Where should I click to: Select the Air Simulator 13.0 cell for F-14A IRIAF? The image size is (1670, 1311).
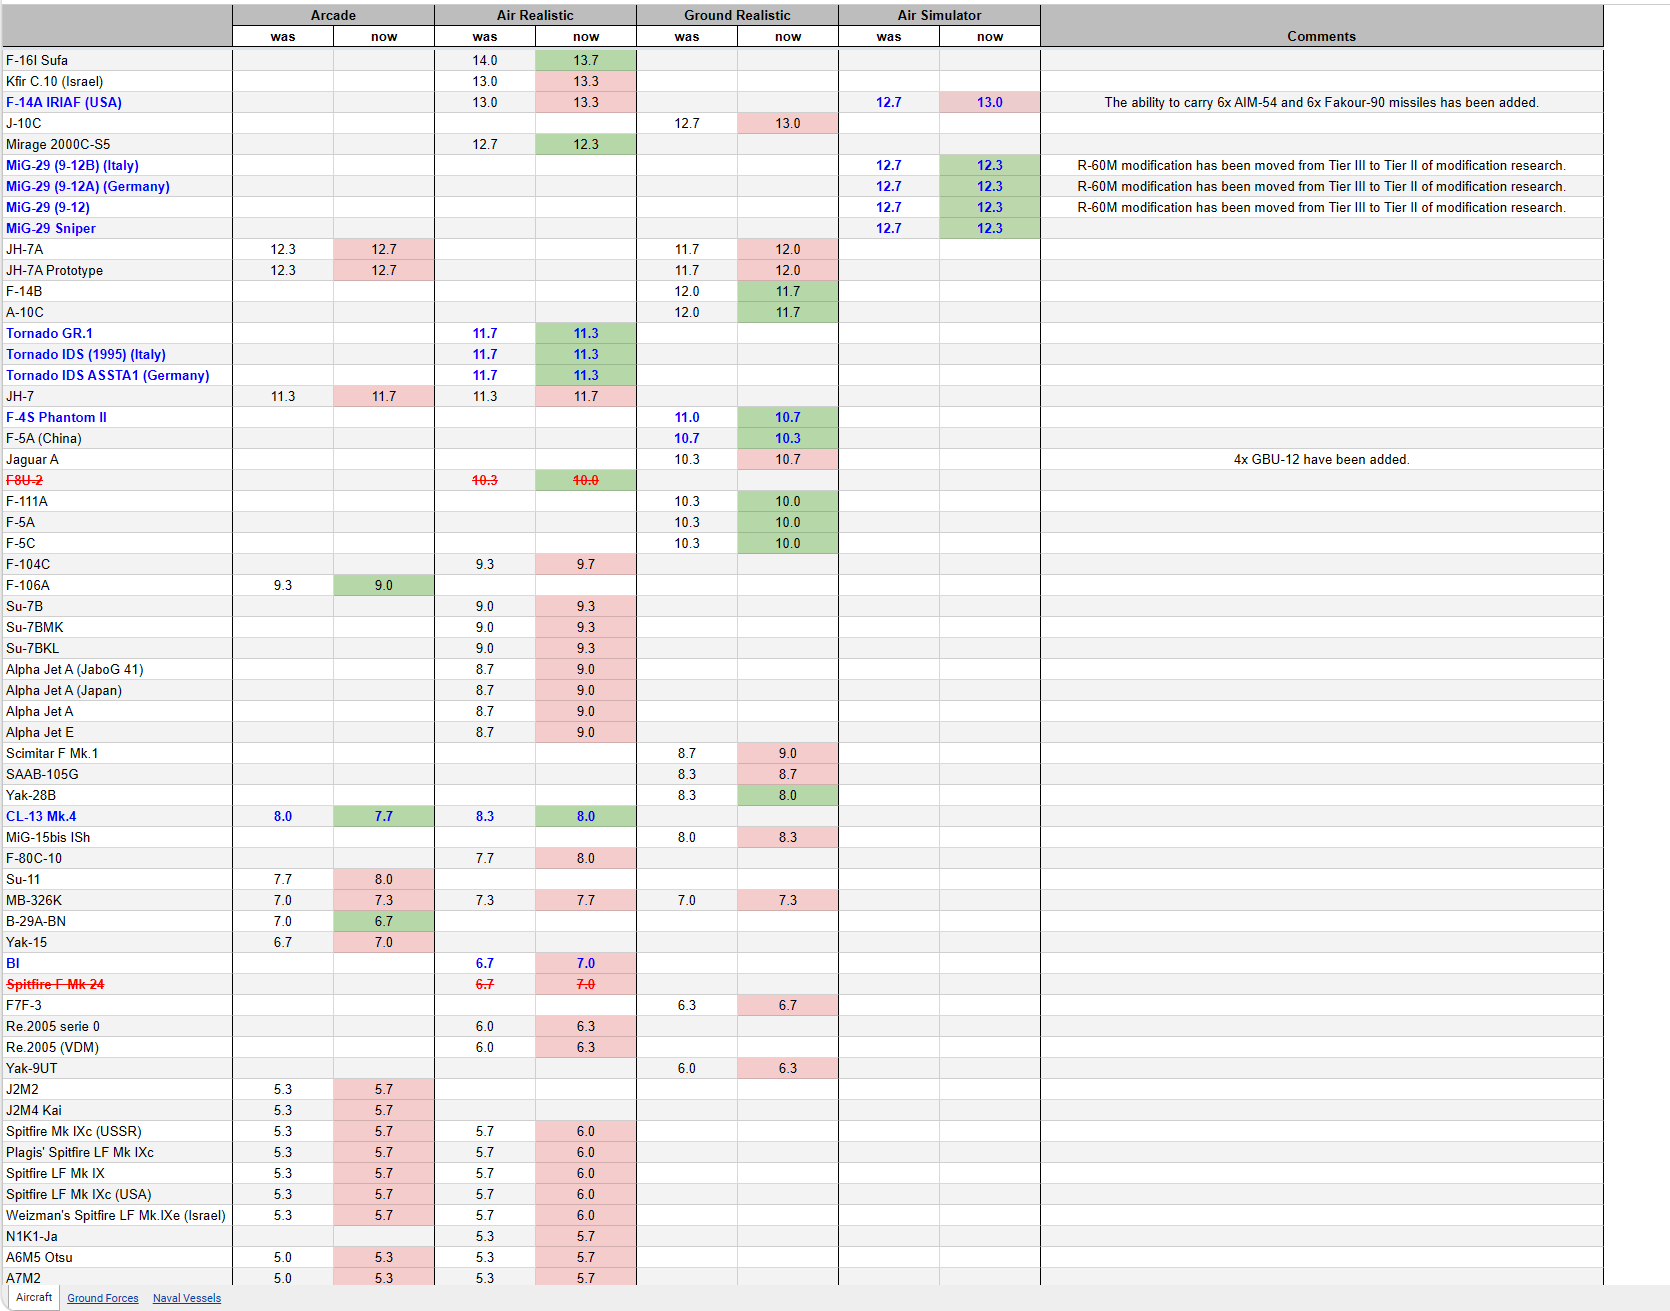coord(990,102)
